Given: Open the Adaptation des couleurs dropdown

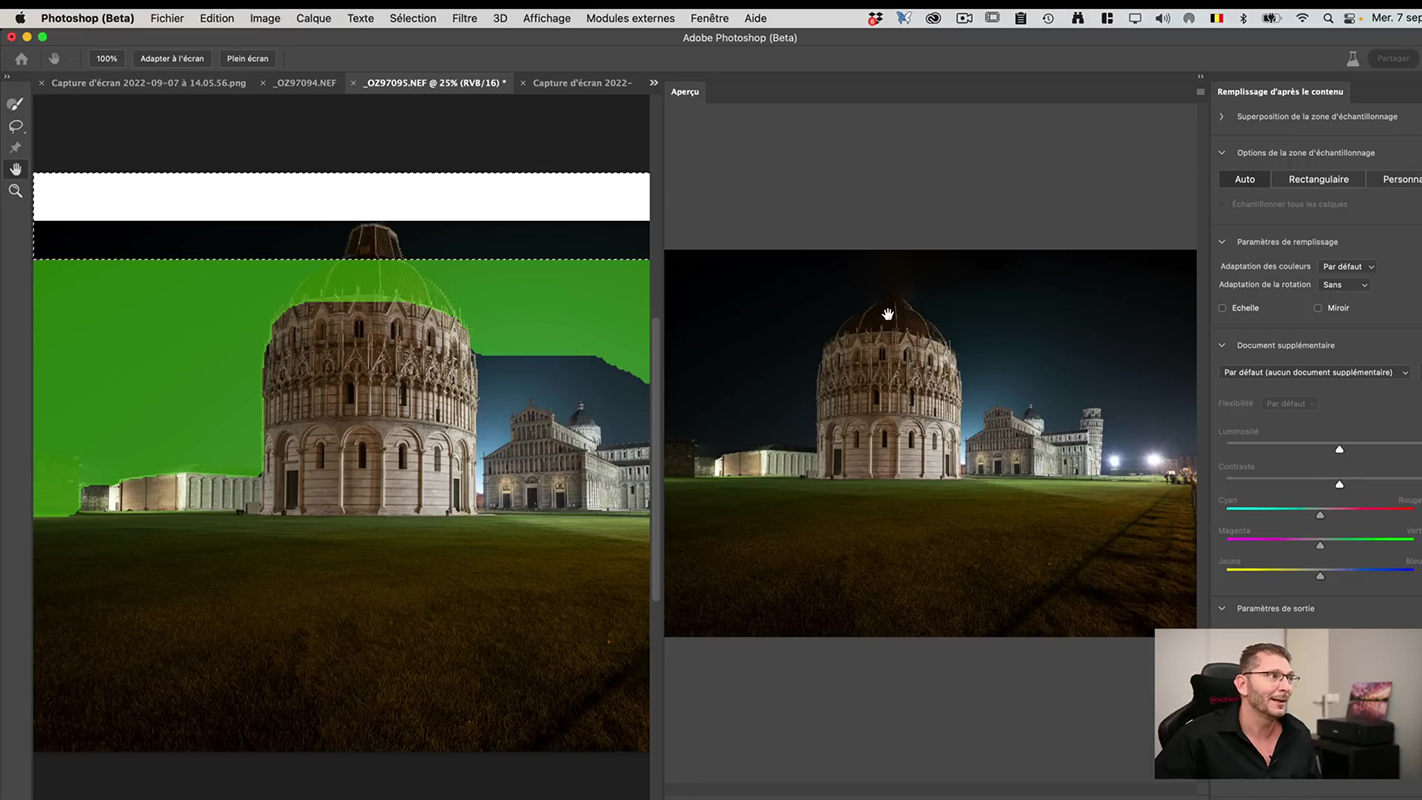Looking at the screenshot, I should 1347,267.
